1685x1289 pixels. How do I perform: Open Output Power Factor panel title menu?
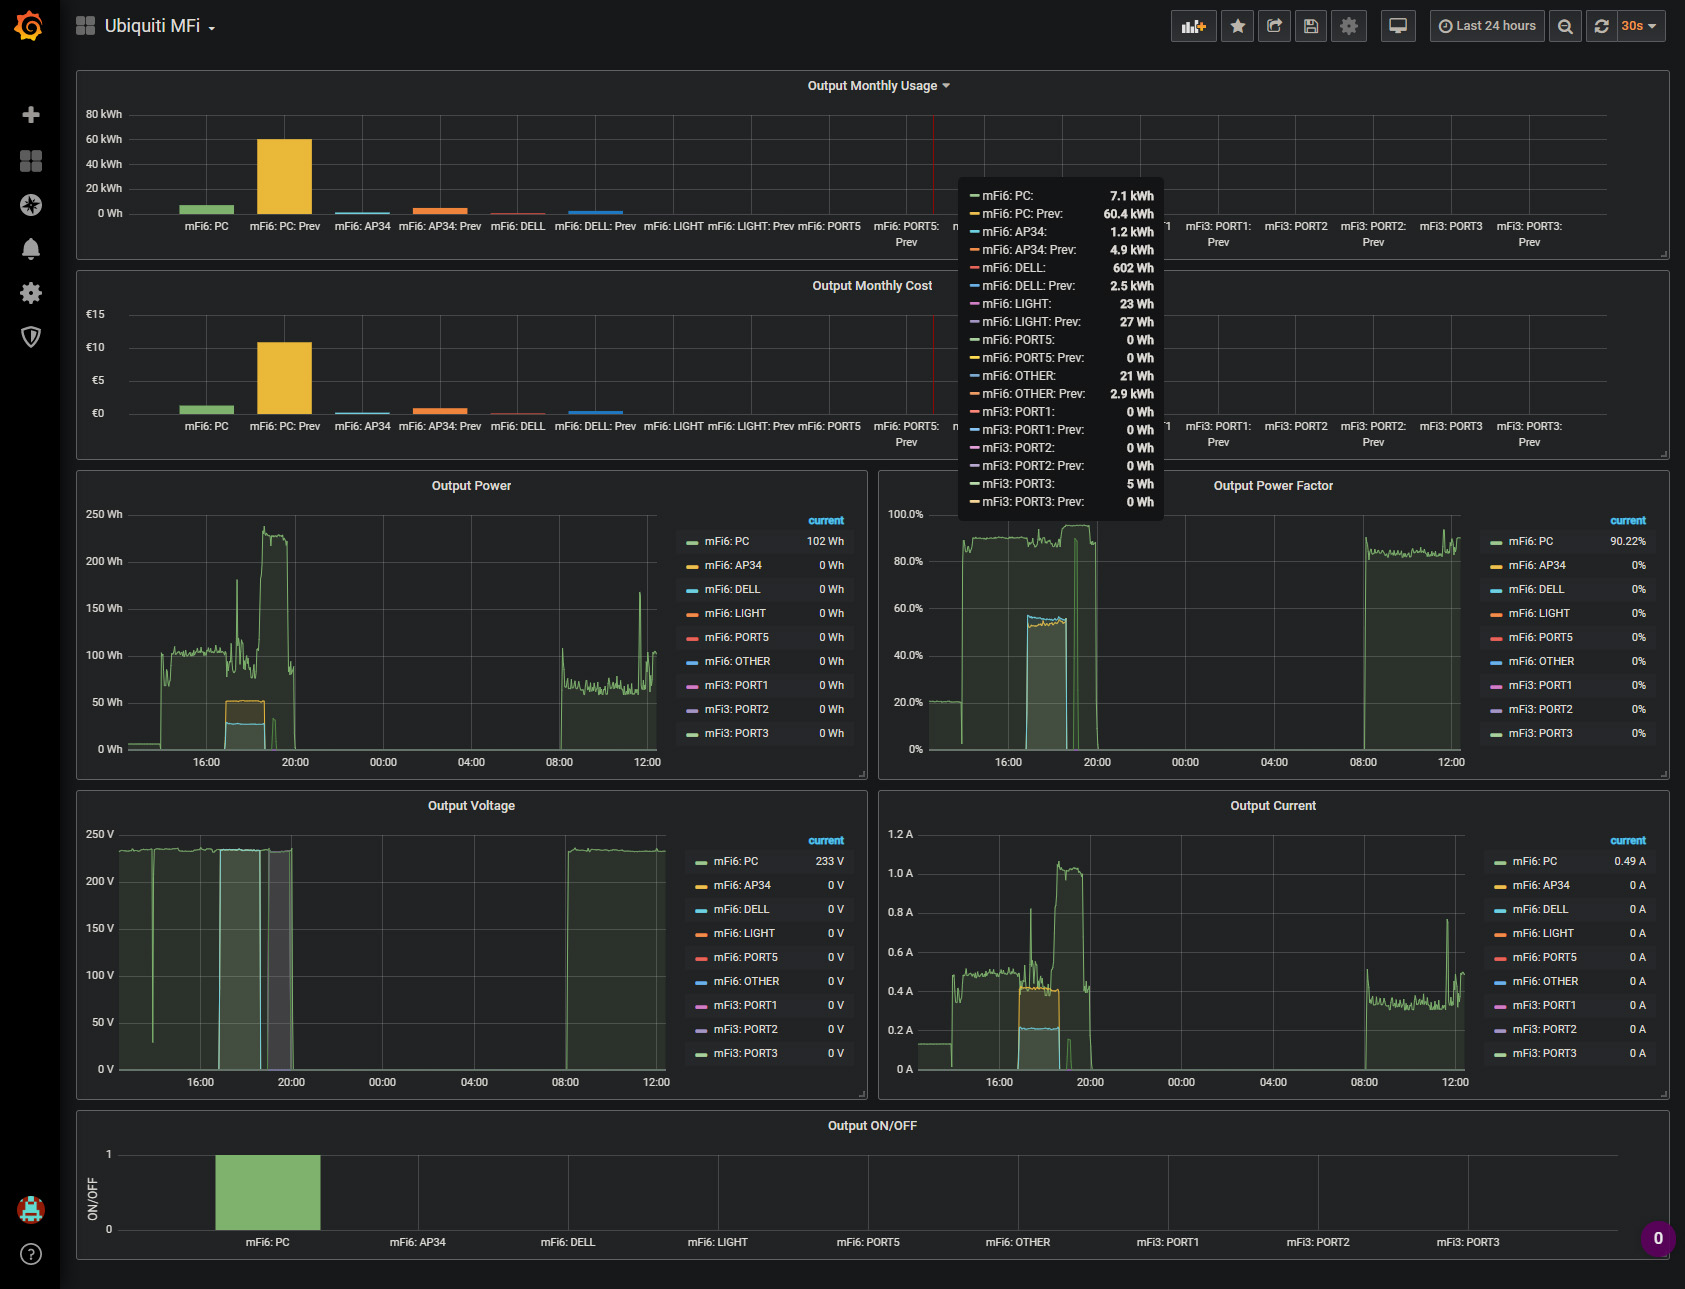click(x=1273, y=486)
